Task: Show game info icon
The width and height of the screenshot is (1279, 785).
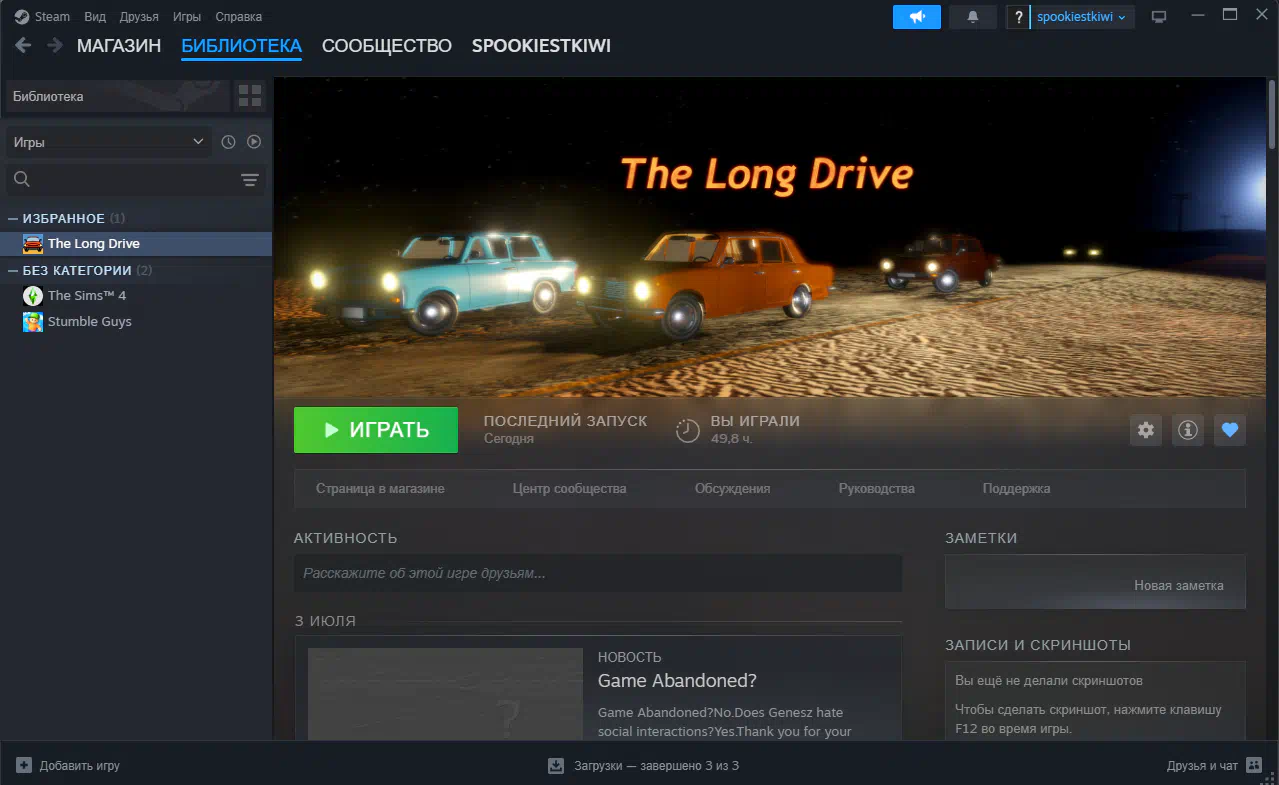Action: click(x=1188, y=430)
